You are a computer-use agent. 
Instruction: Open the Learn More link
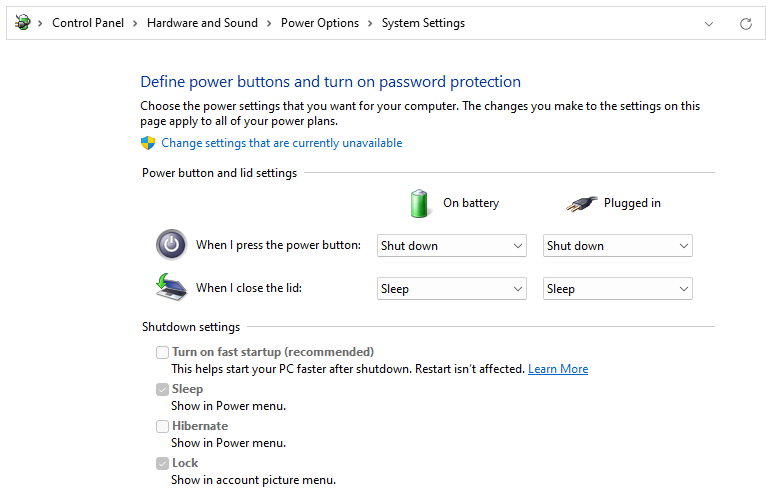tap(558, 369)
